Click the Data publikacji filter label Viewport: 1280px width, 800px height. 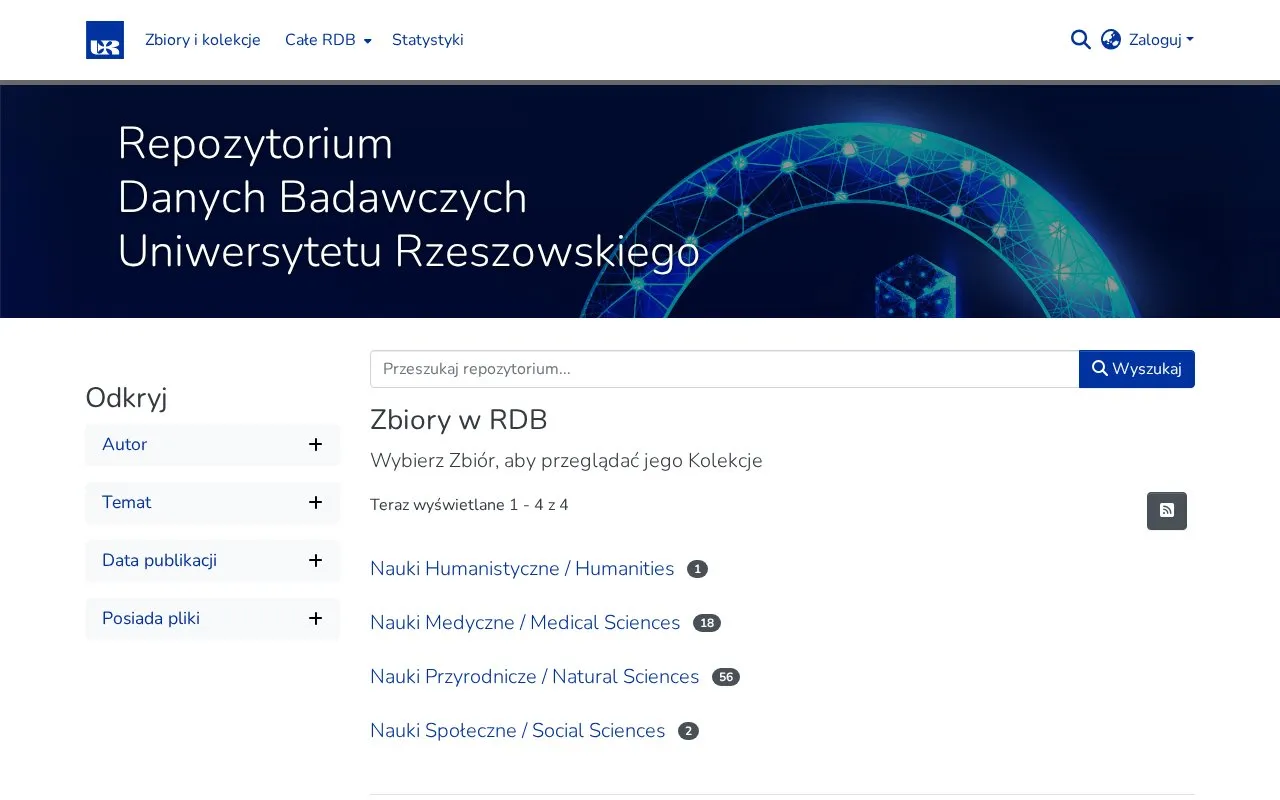coord(160,561)
